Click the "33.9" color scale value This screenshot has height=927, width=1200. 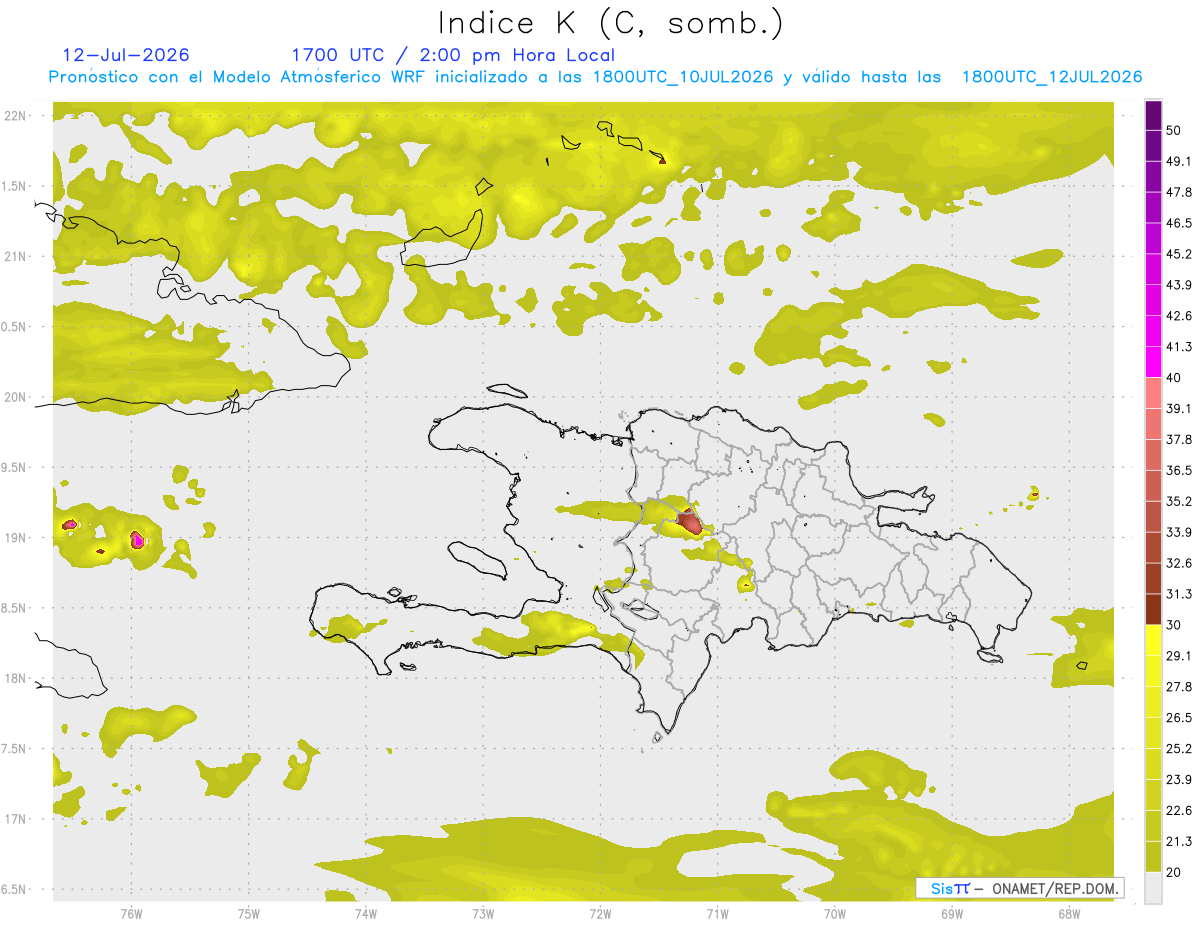coord(1179,532)
